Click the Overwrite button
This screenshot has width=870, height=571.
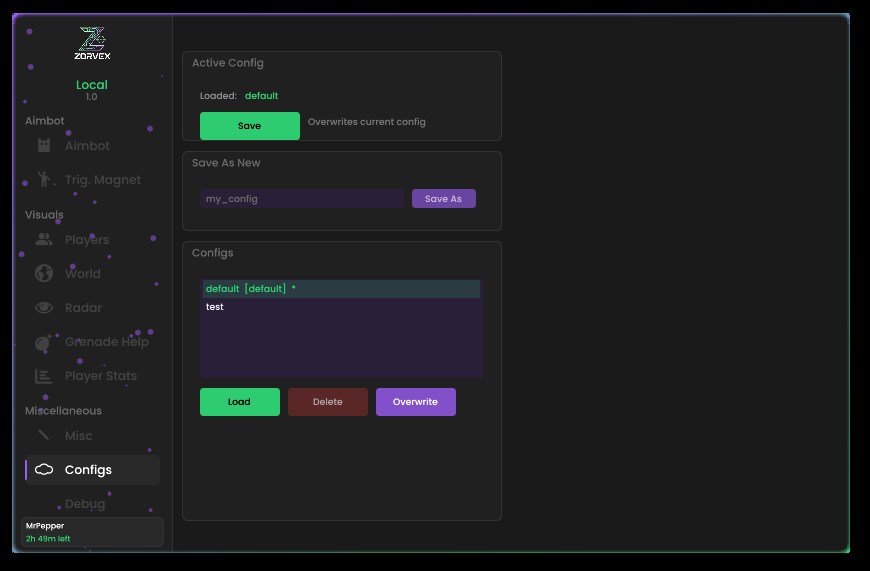point(415,402)
